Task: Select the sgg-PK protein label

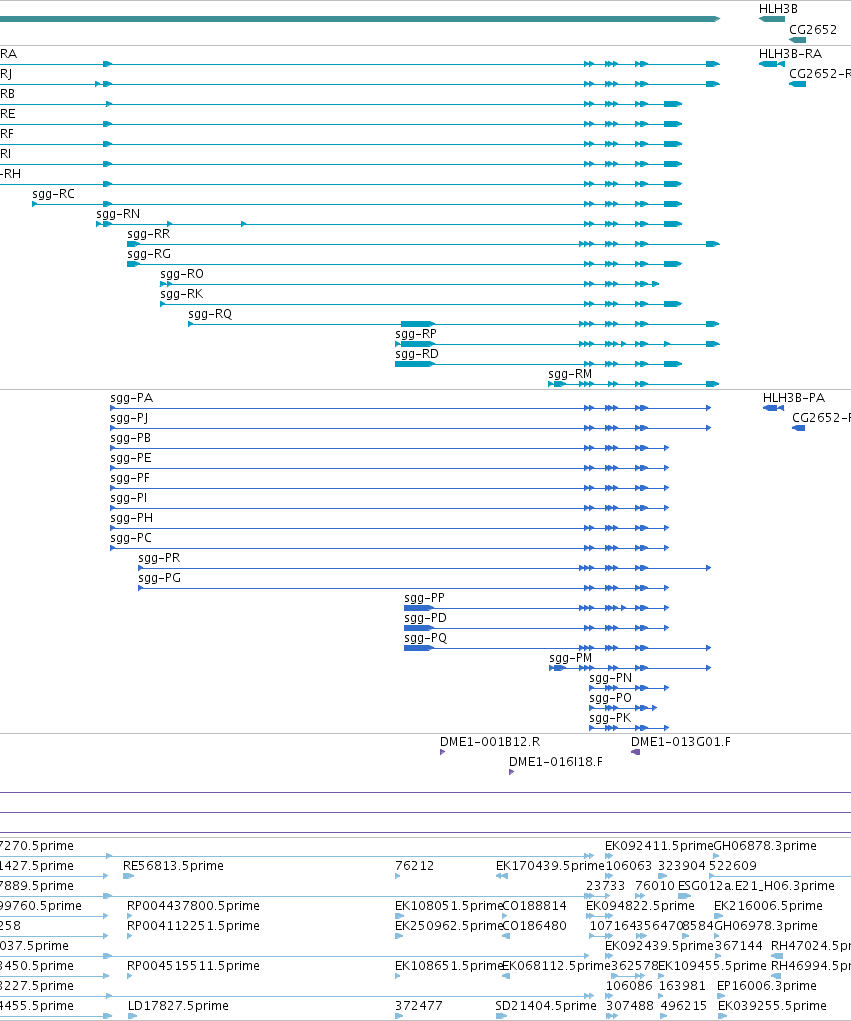Action: (610, 718)
